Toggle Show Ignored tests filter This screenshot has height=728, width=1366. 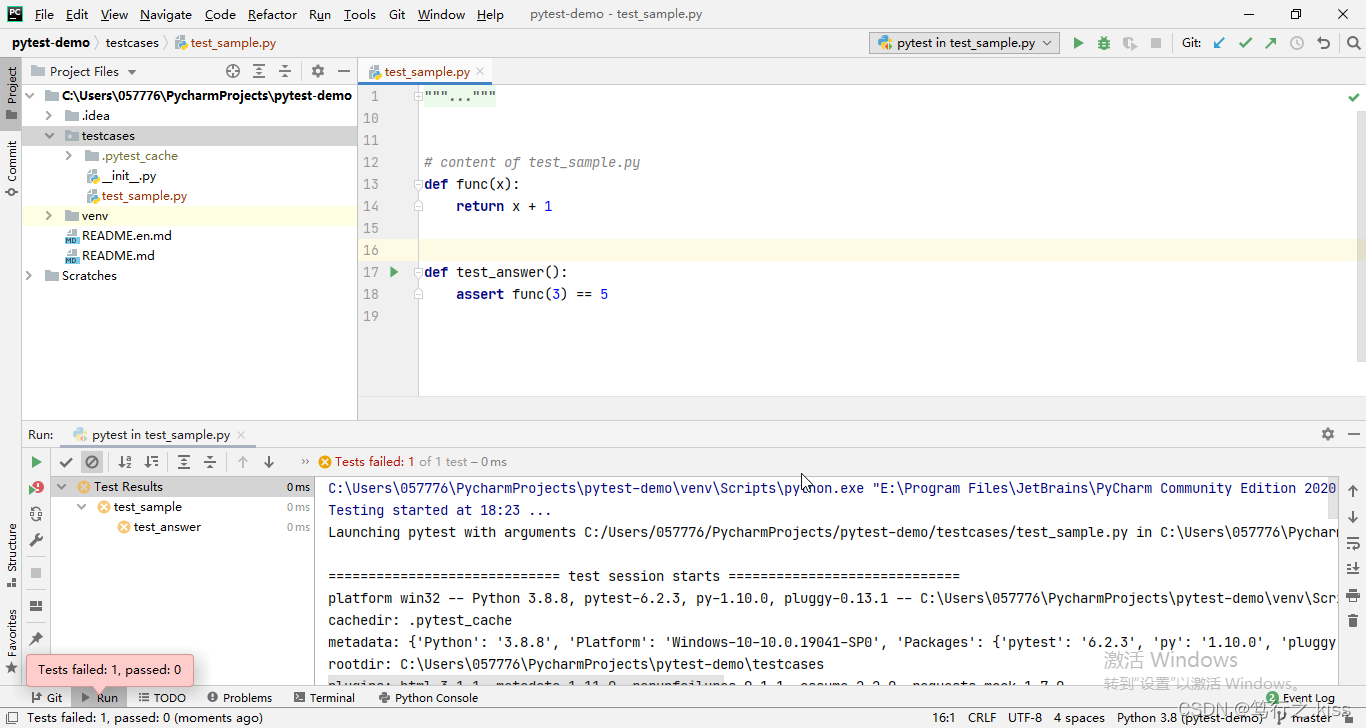coord(92,462)
